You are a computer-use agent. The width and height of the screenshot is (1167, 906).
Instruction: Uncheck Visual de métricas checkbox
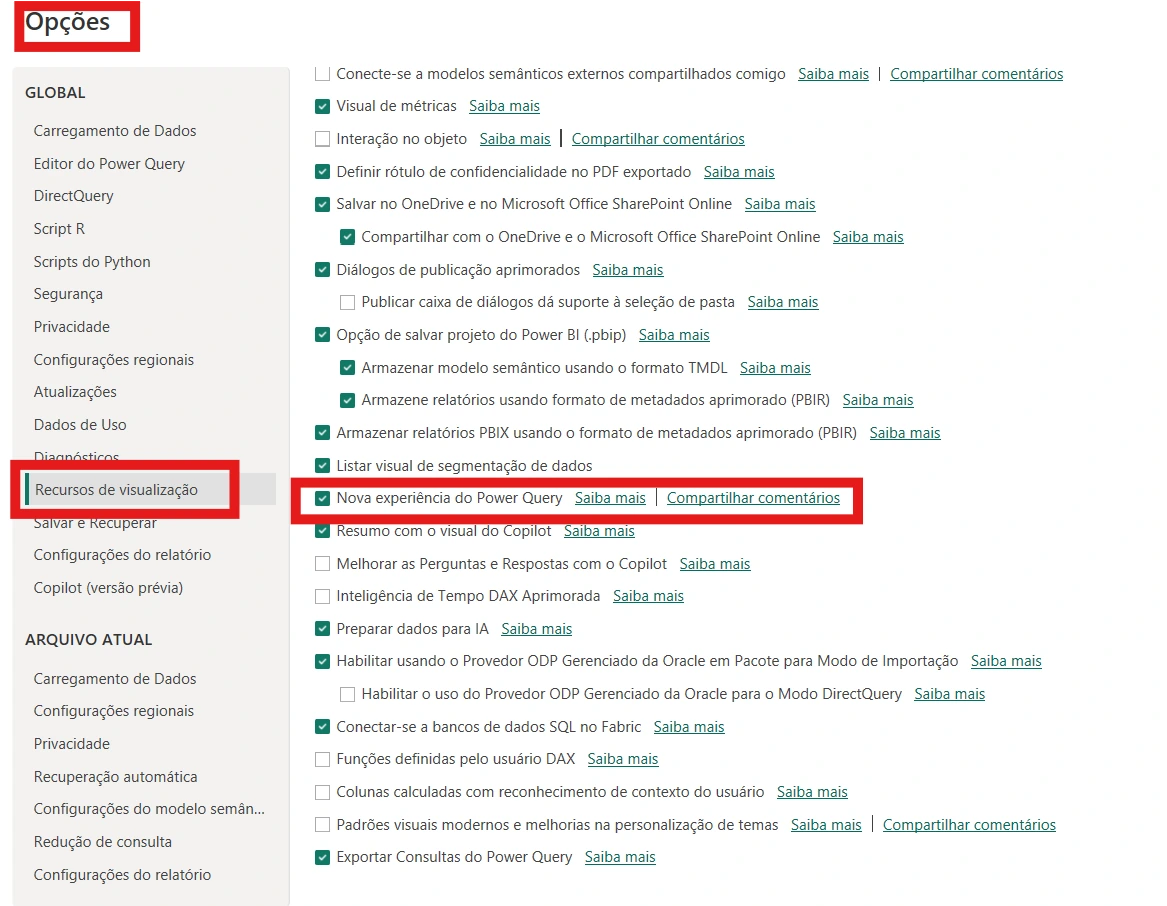(x=322, y=106)
